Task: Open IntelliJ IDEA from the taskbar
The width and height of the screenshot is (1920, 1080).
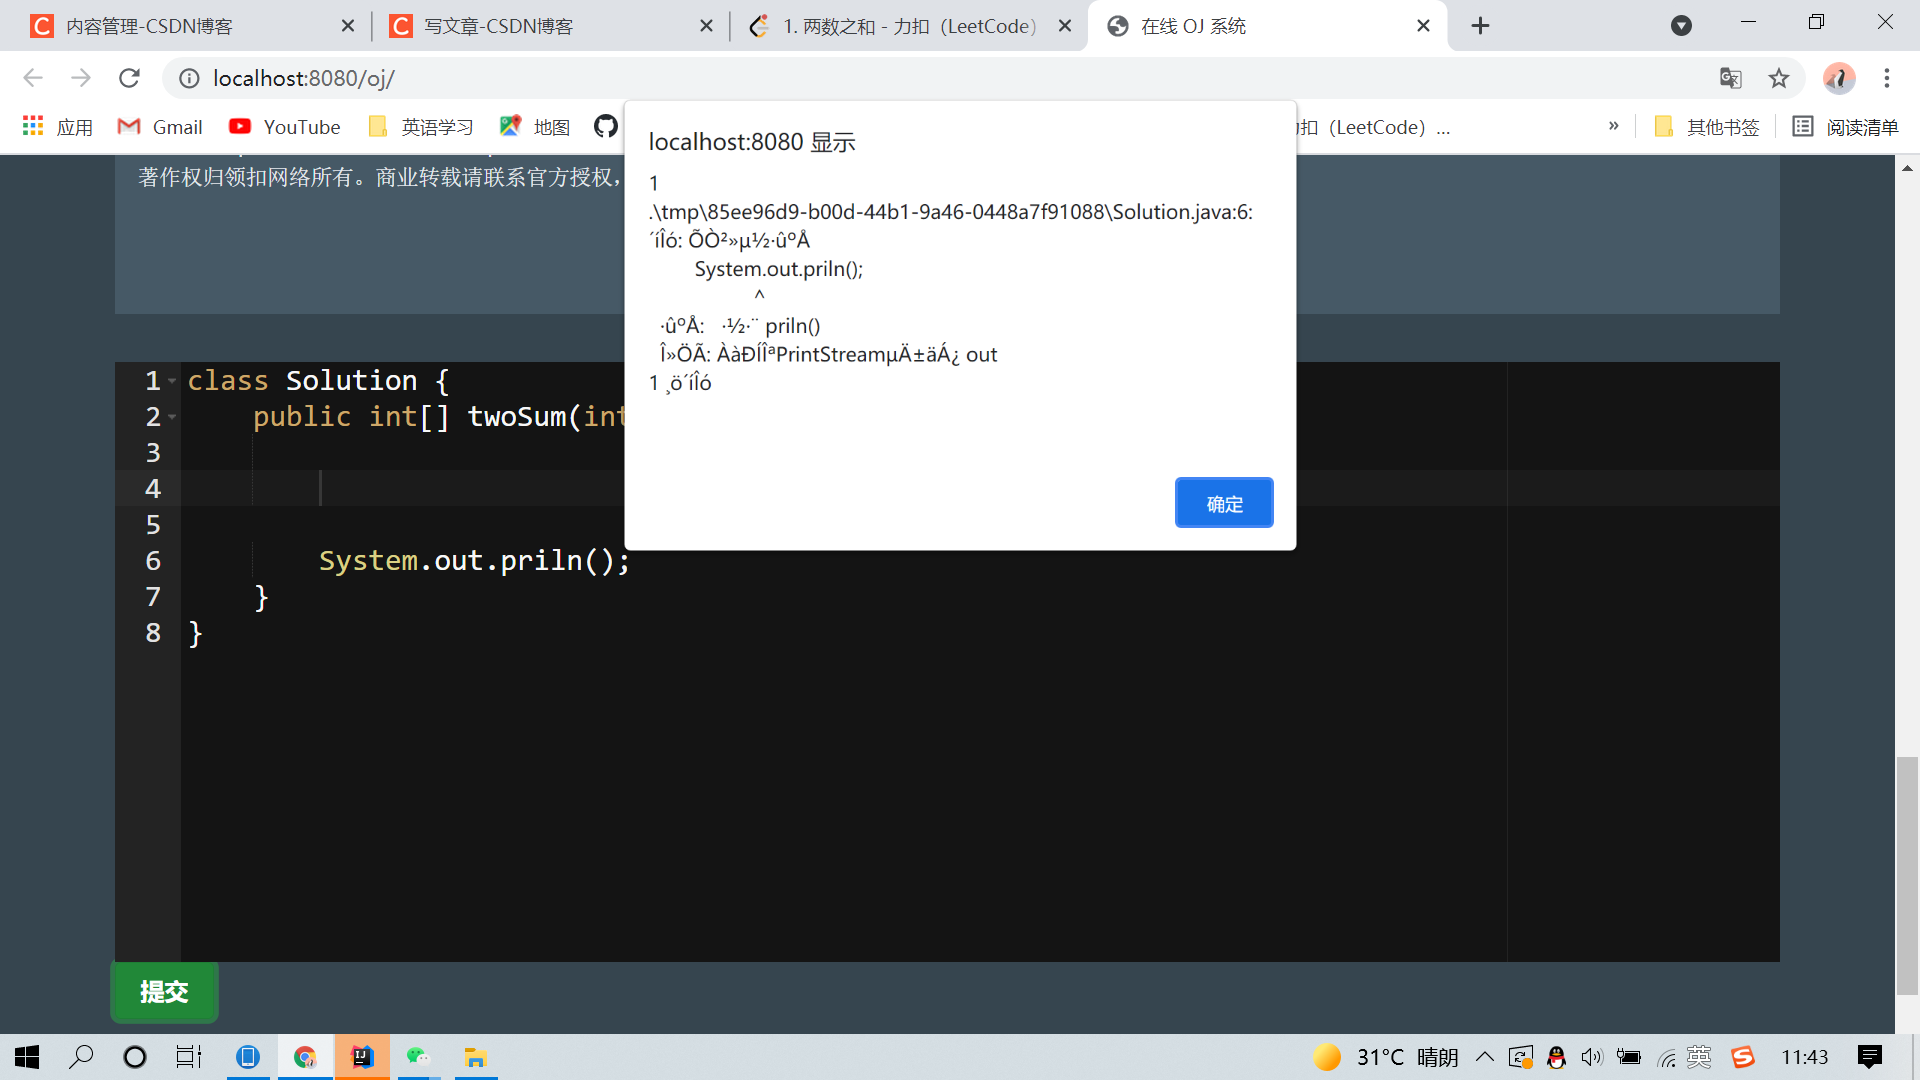Action: coord(361,1057)
